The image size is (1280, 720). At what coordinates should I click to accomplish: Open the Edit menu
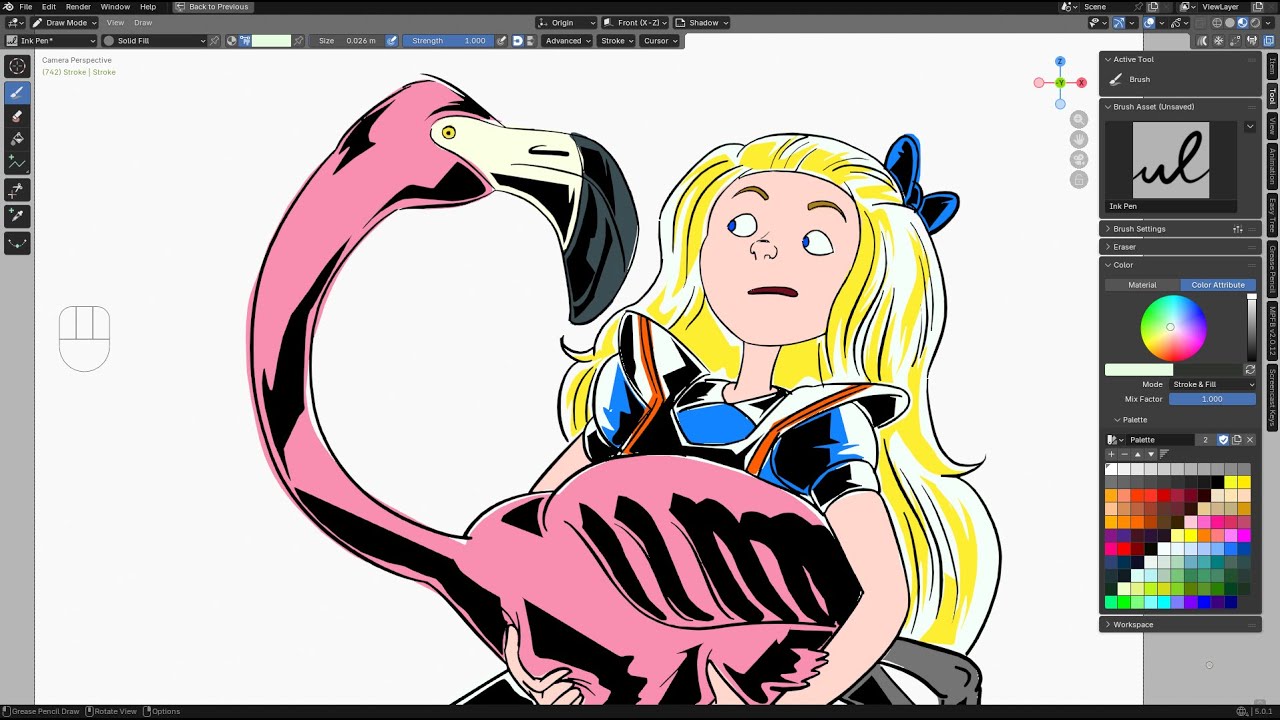pos(48,7)
